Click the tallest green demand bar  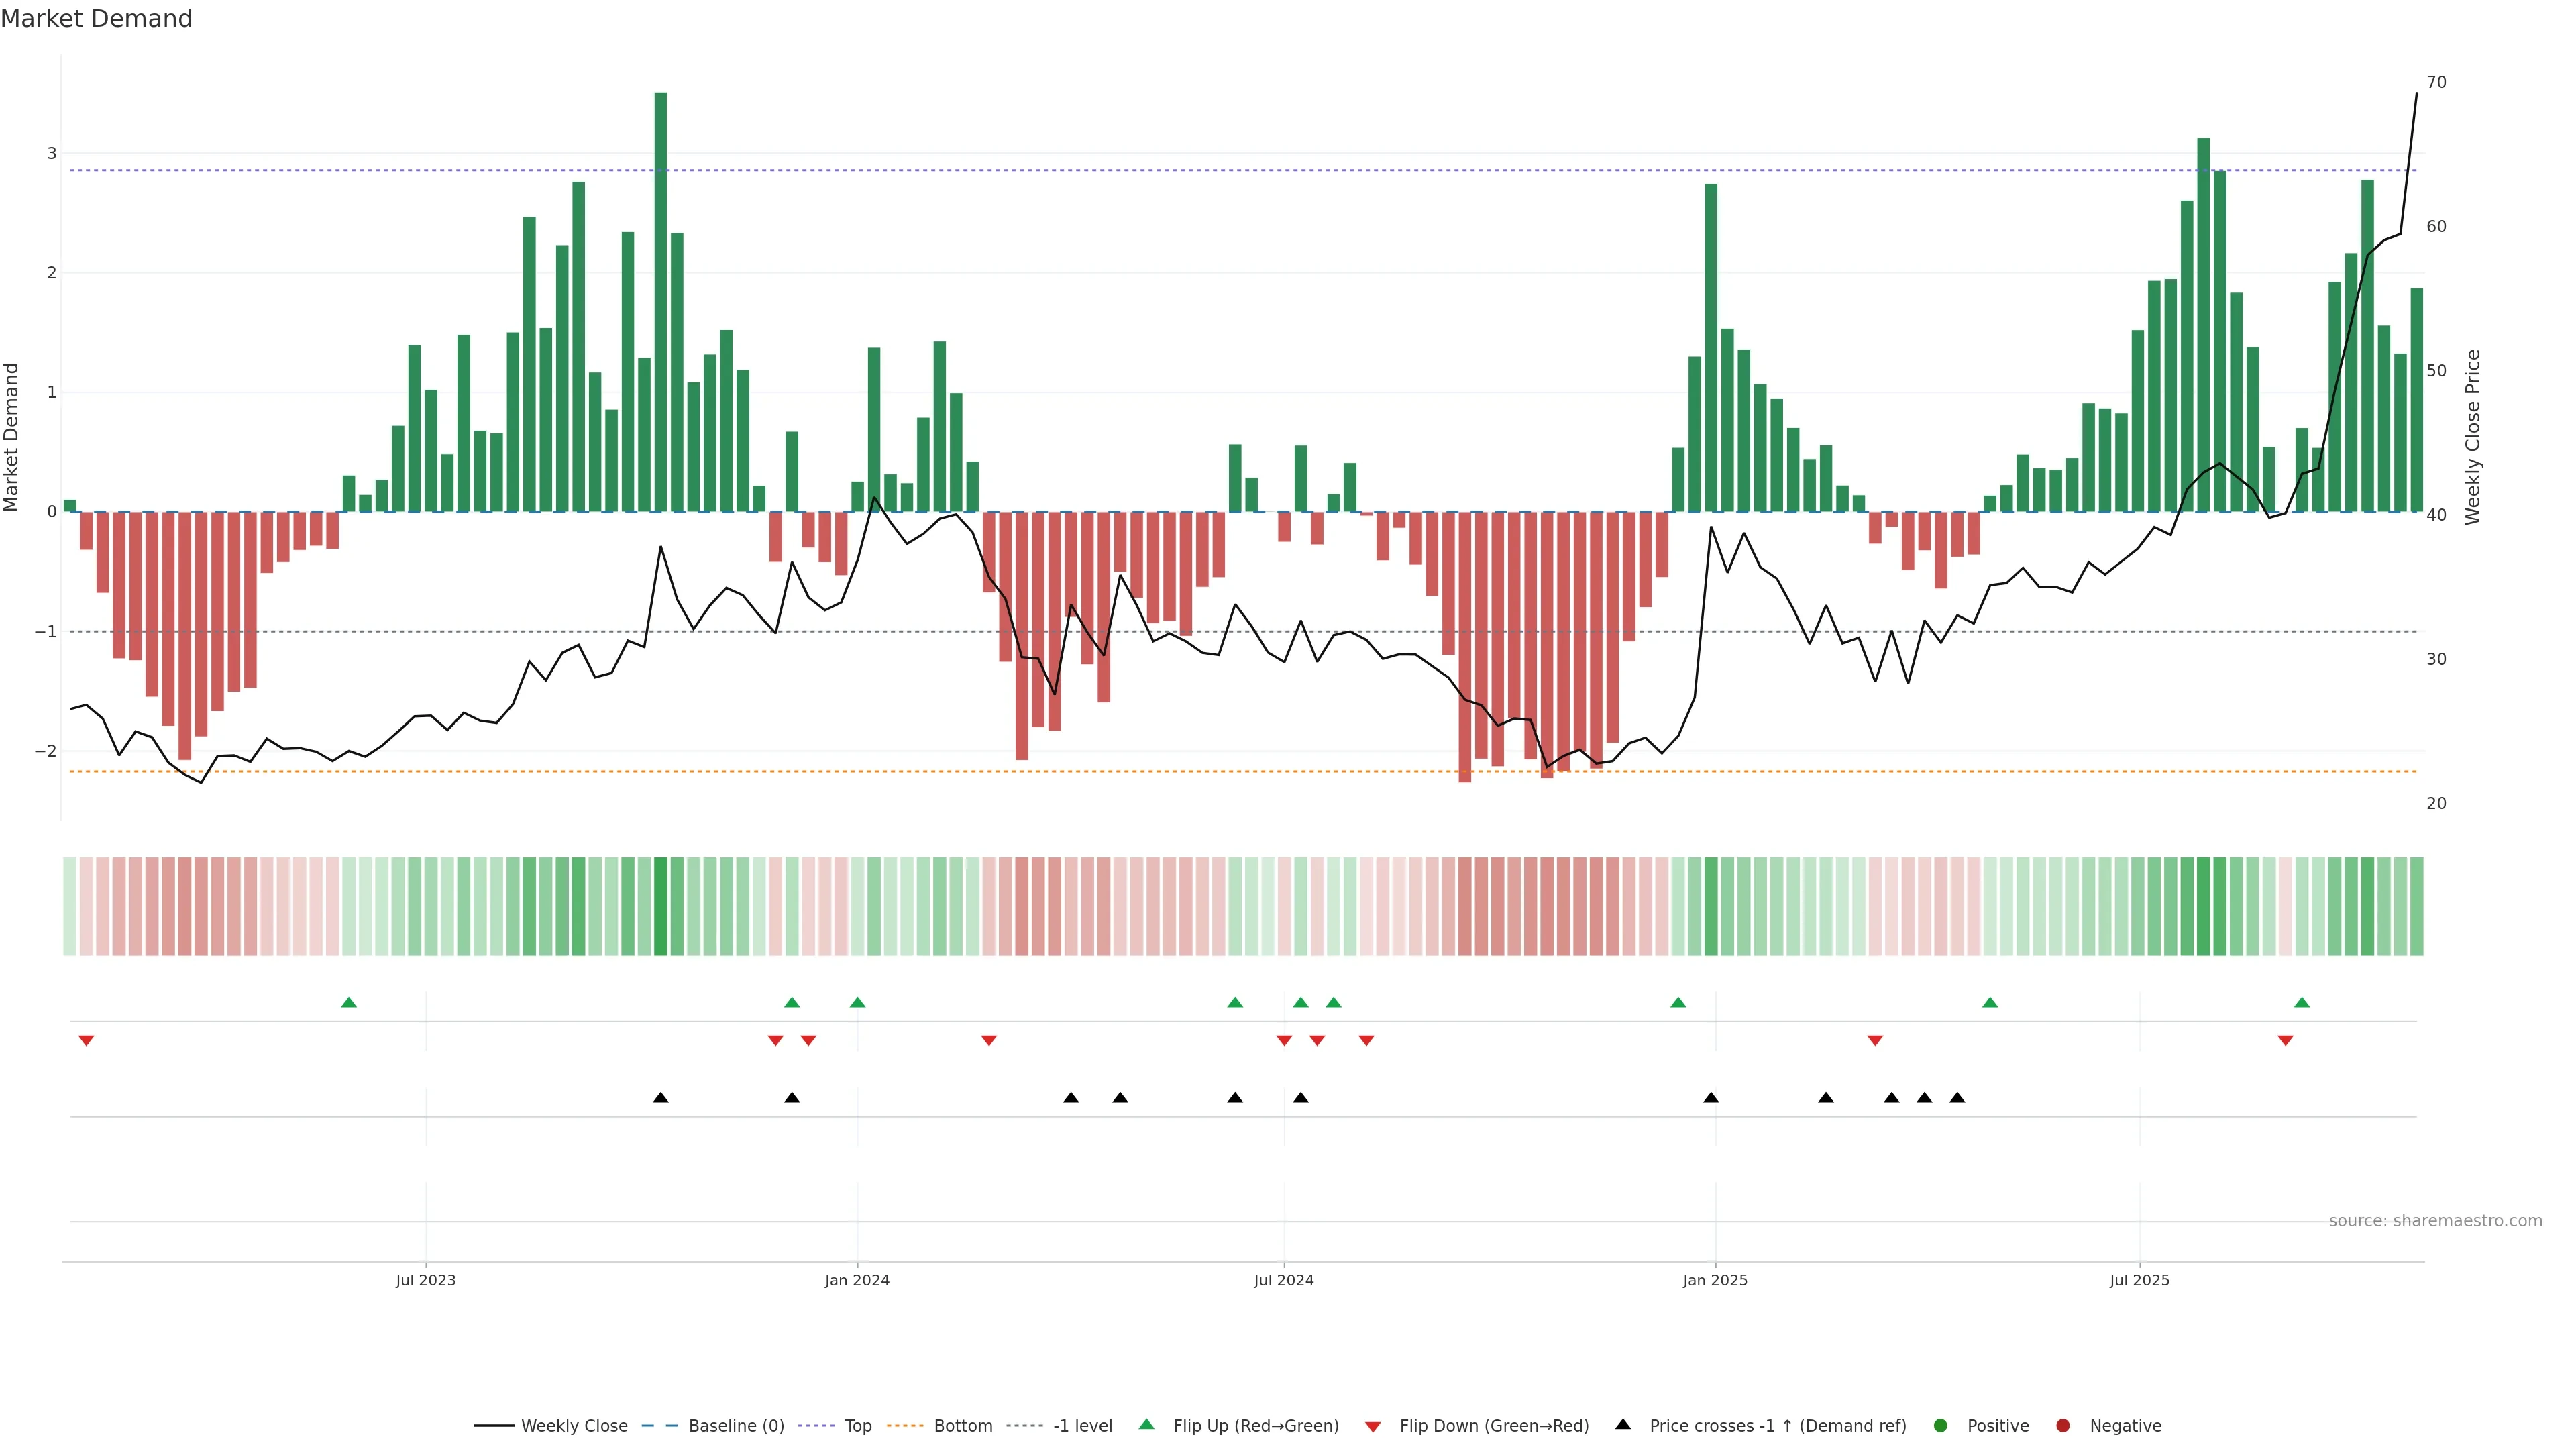coord(660,300)
